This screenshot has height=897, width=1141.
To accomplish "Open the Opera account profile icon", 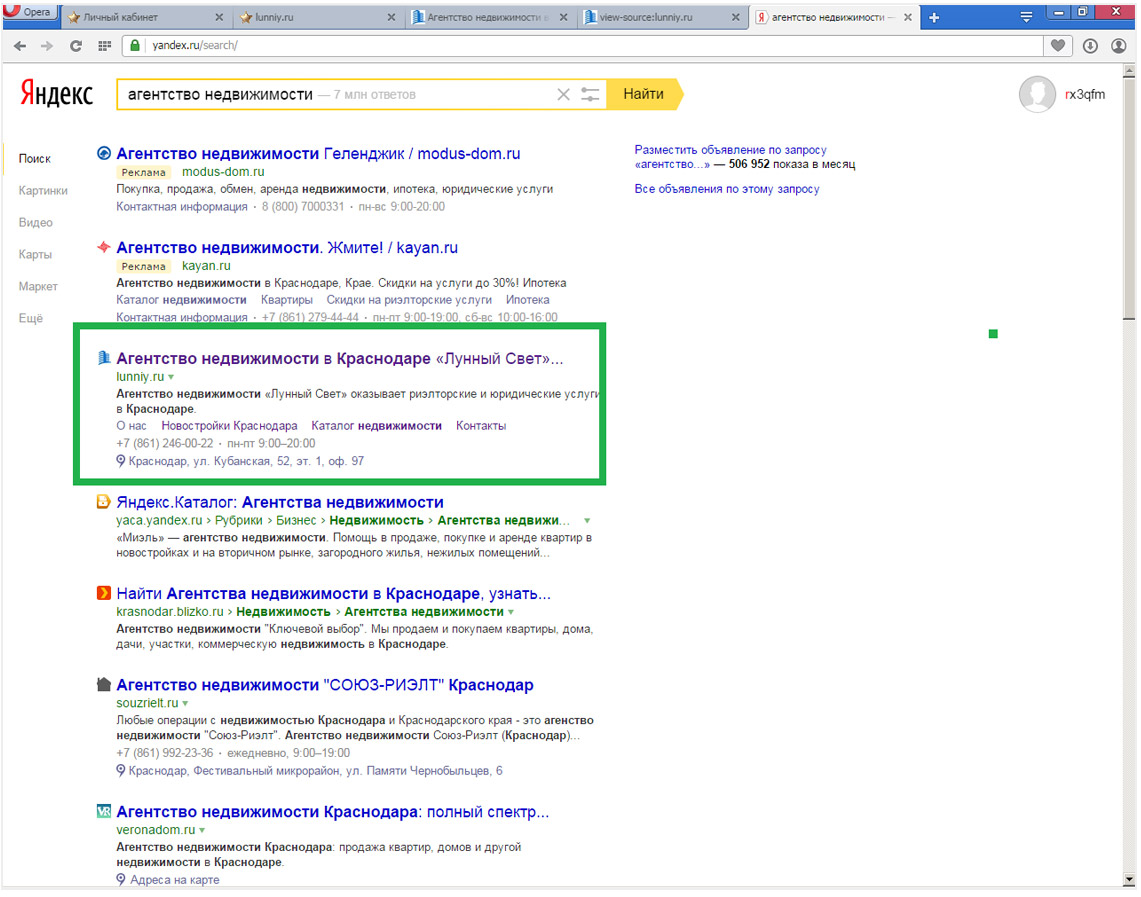I will pyautogui.click(x=1119, y=46).
